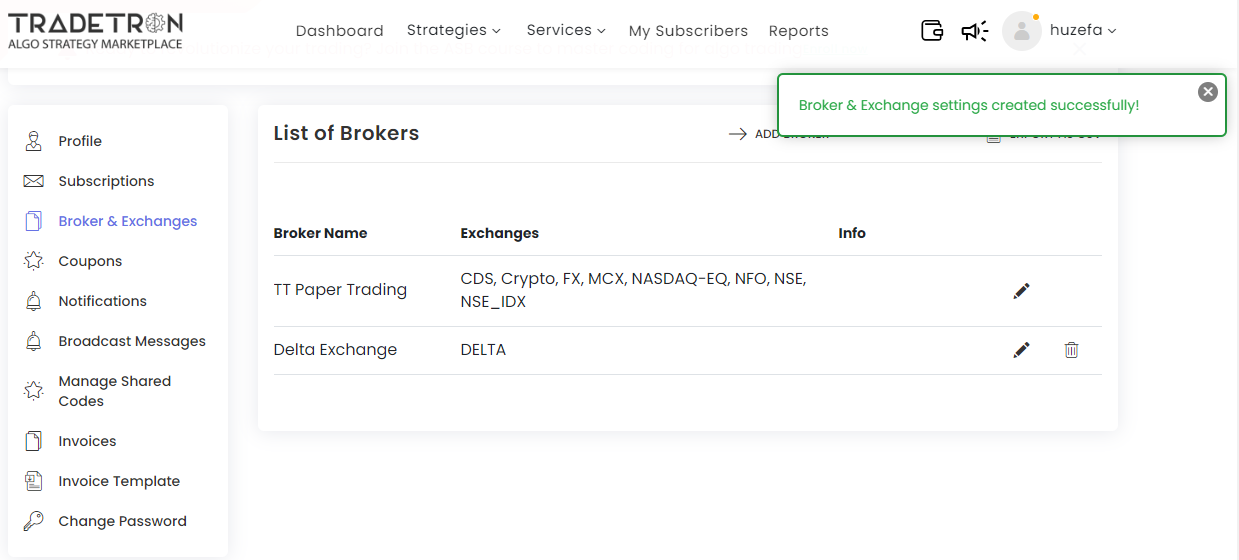Delete Delta Exchange broker trash icon
1239x560 pixels.
point(1071,350)
